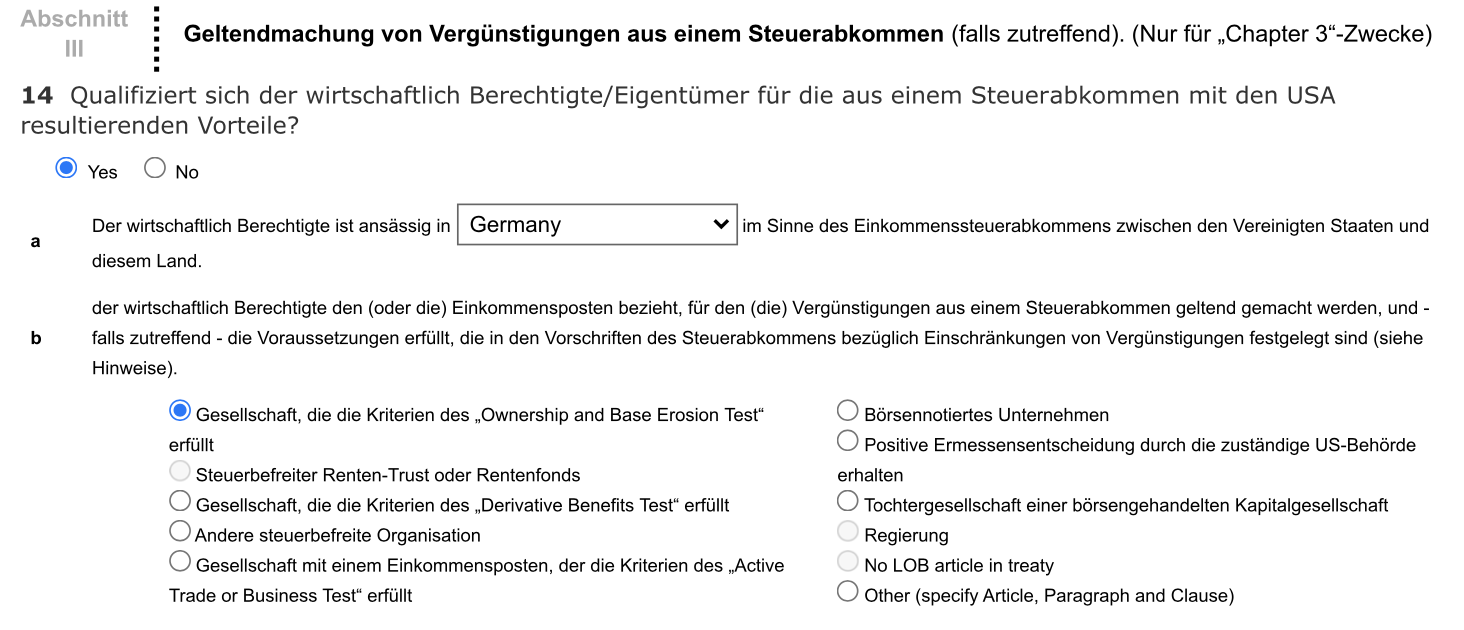Select Positive Ermessensentscheidung durch US-Behörde option

tap(848, 441)
